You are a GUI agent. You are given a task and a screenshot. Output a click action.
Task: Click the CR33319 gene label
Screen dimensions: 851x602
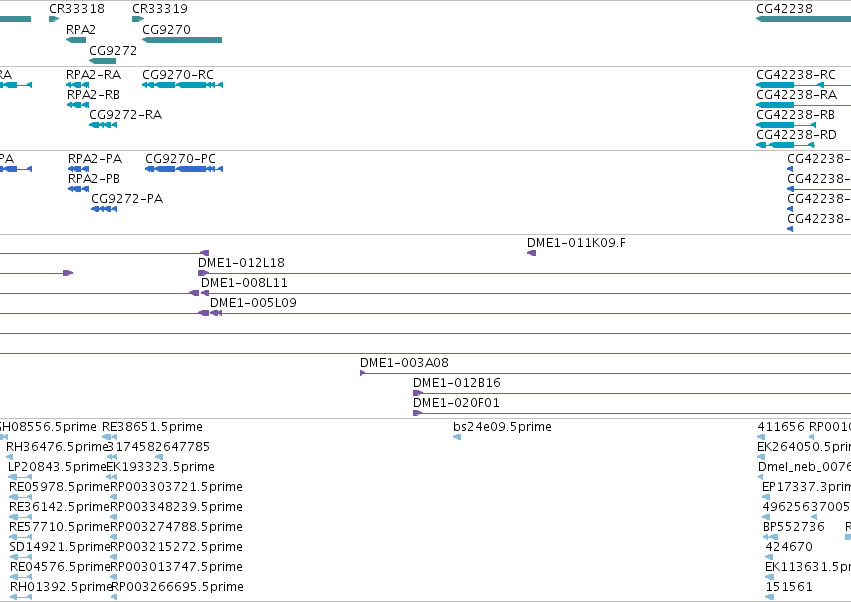(160, 9)
